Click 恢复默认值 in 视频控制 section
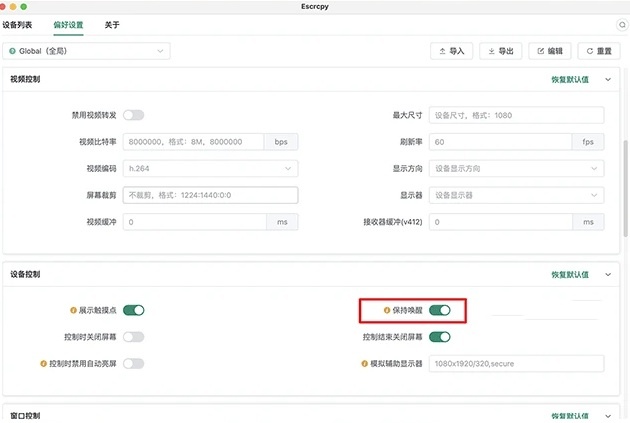The height and width of the screenshot is (423, 630). 570,80
